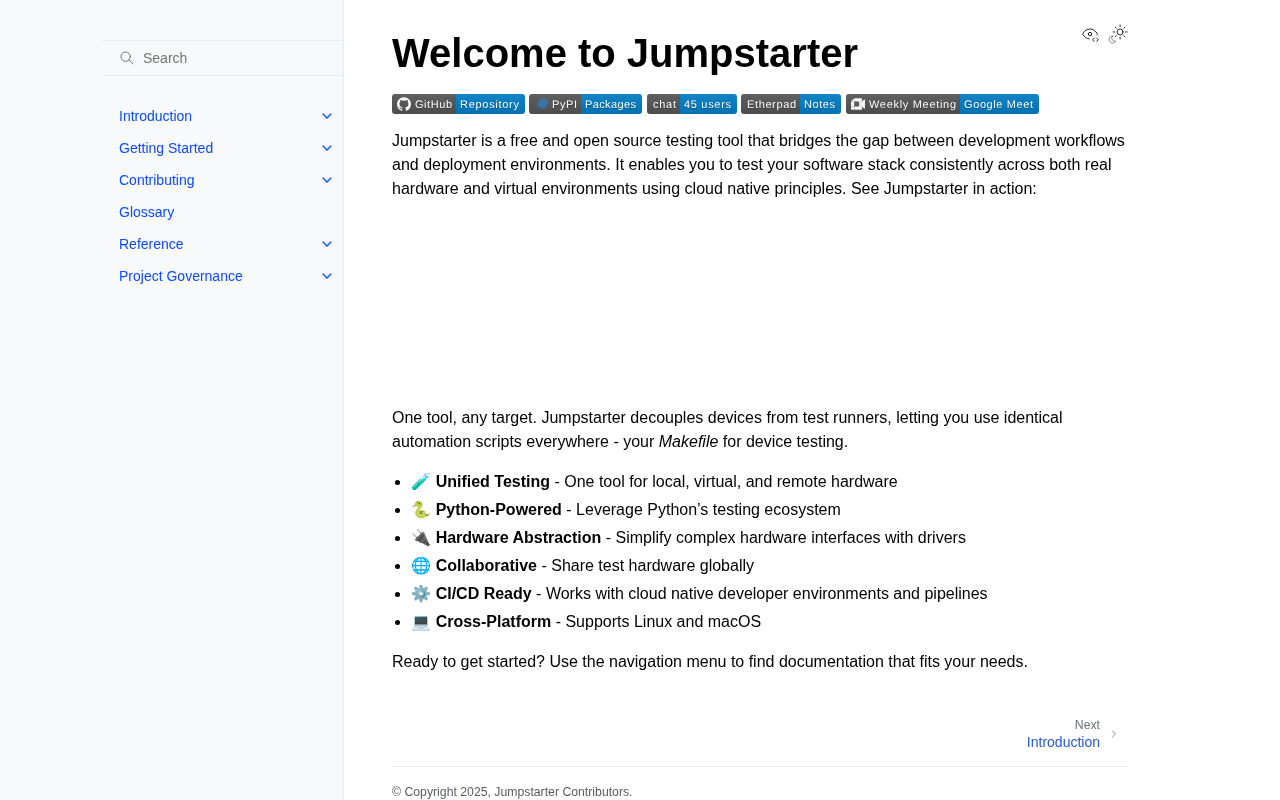Open the chat 45 users badge
Screen dimensions: 1280x800
click(692, 104)
